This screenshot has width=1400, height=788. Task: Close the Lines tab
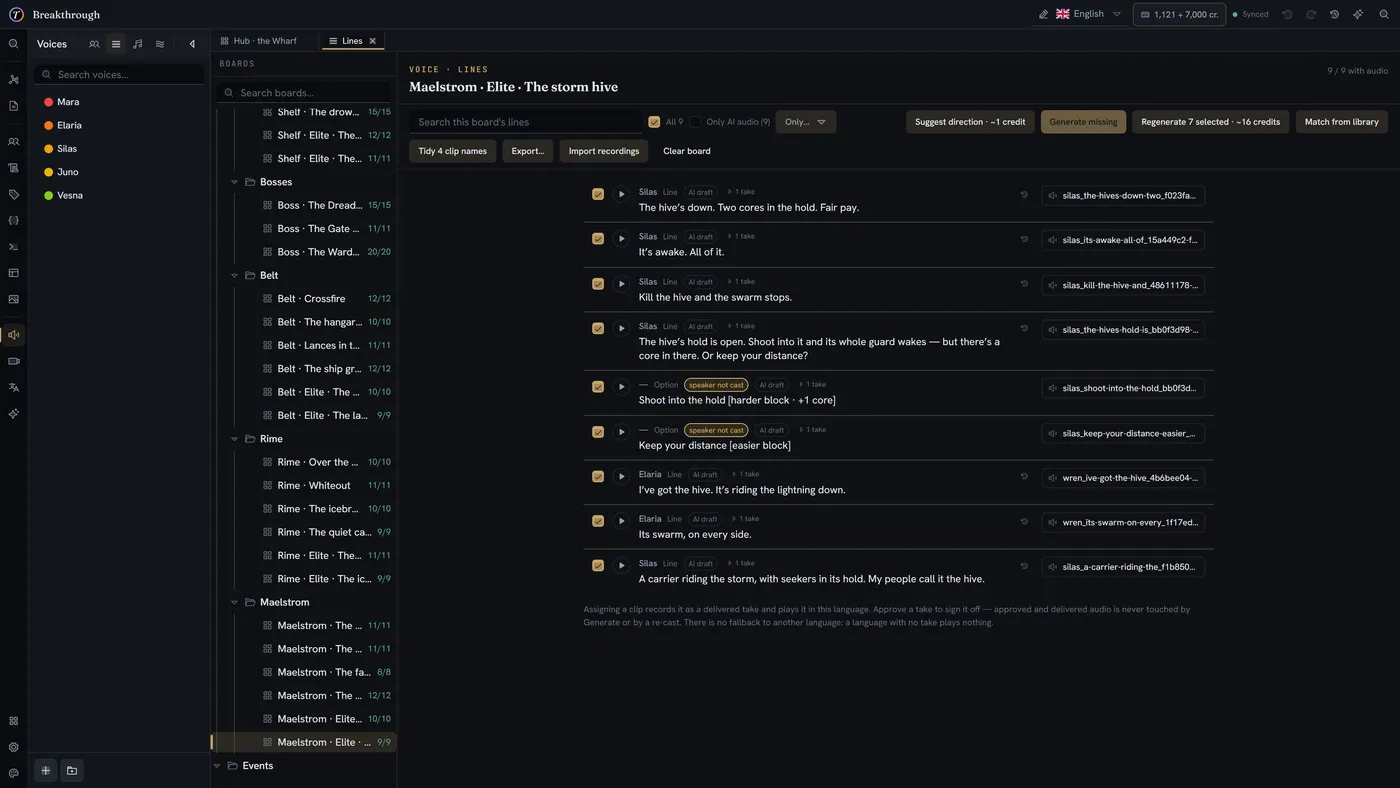(373, 41)
